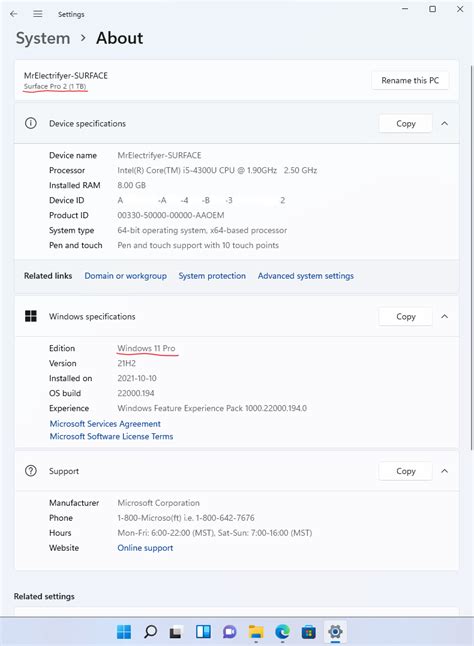Click the Pen and touch support text

pos(198,245)
